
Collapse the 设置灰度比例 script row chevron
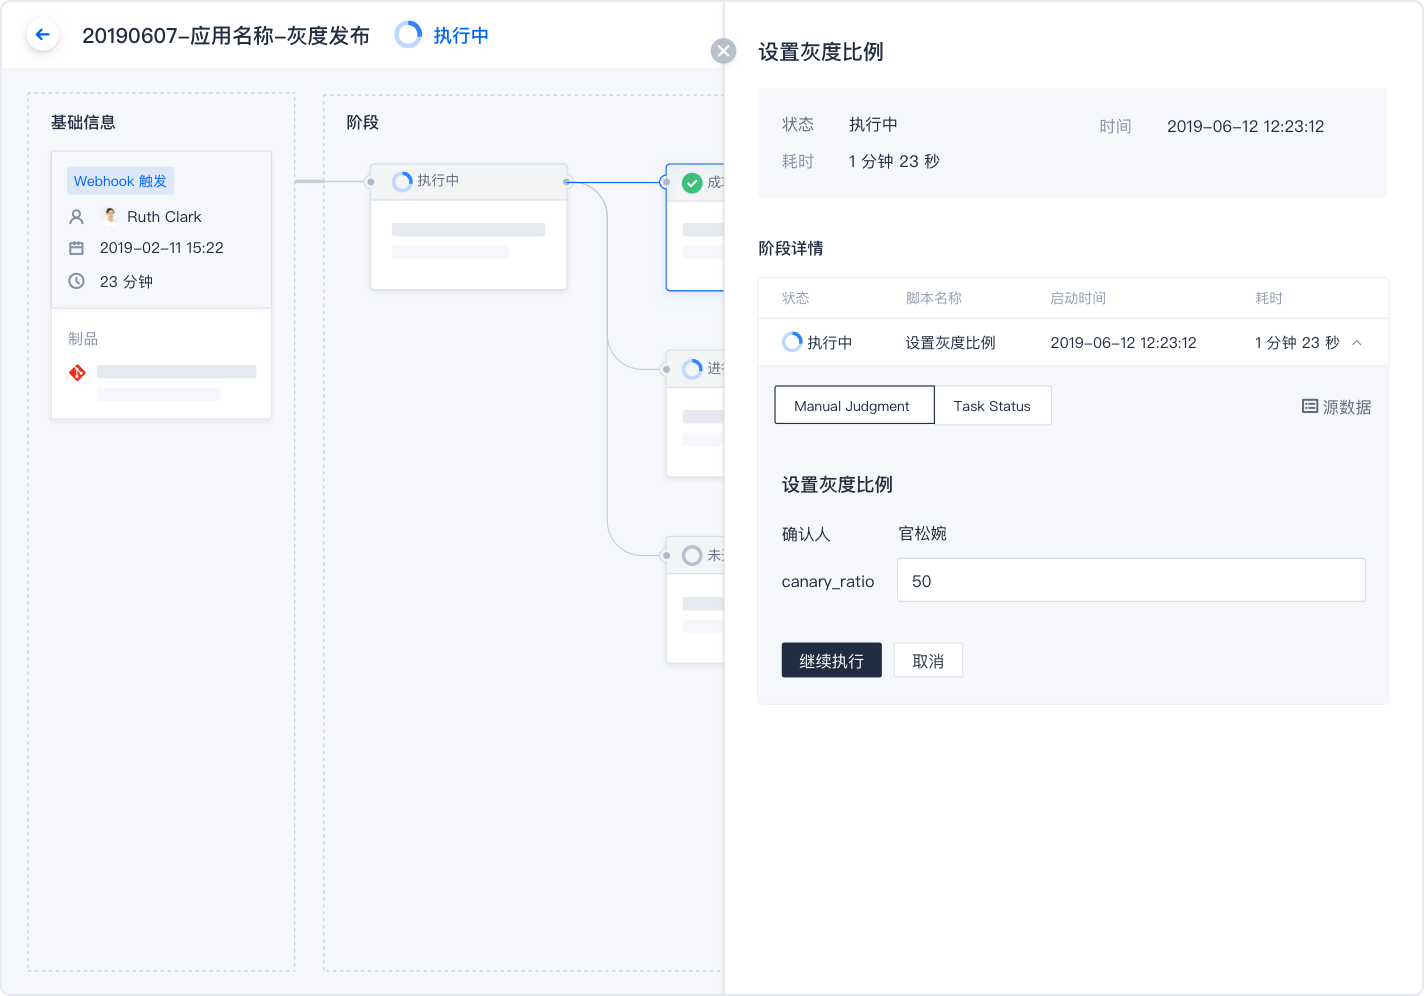click(x=1357, y=343)
